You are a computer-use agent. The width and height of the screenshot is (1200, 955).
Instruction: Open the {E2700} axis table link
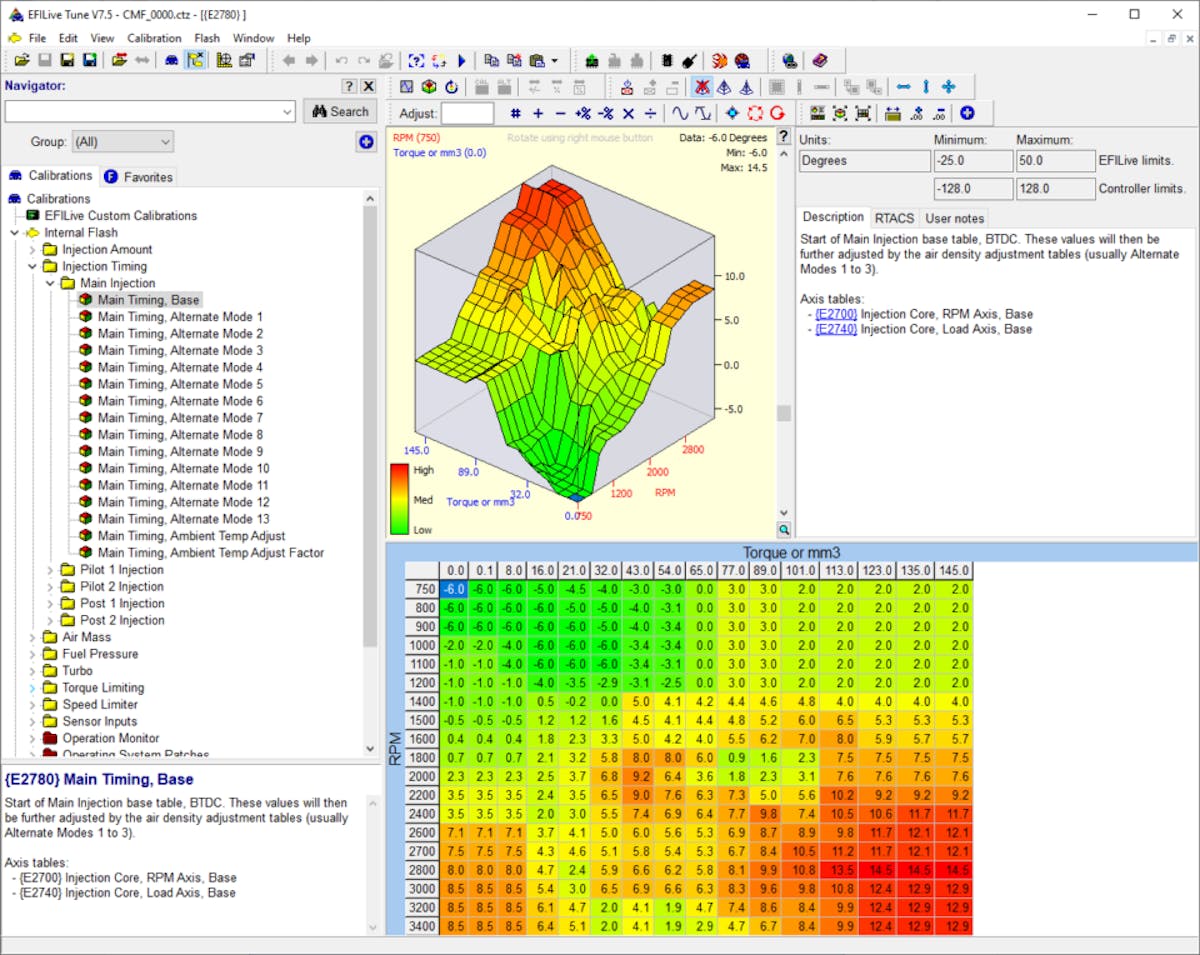coord(836,314)
